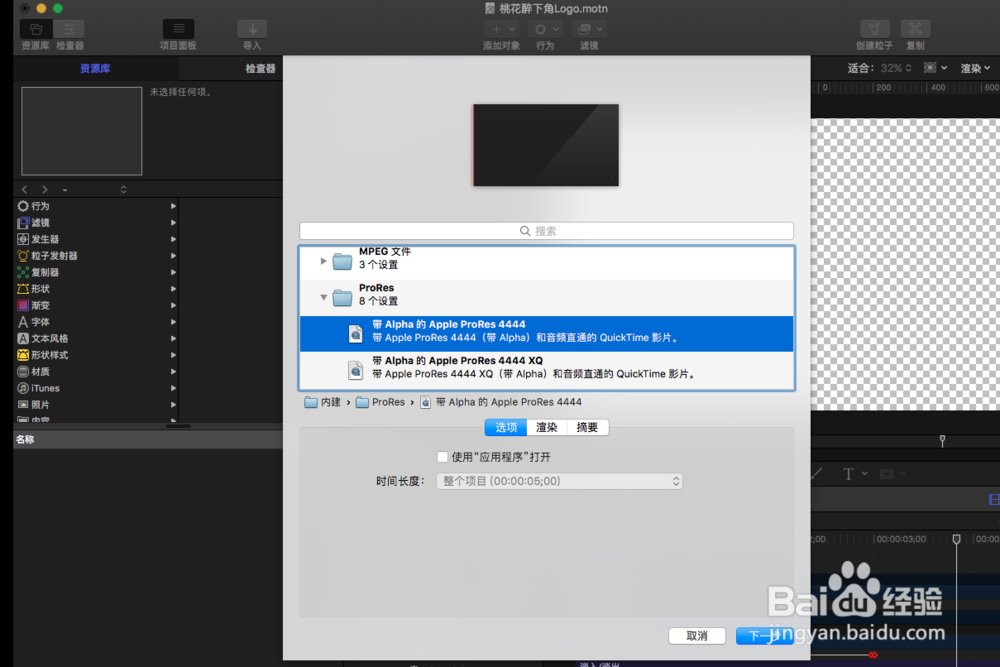
Task: Click the export preview thumbnail
Action: (x=546, y=145)
